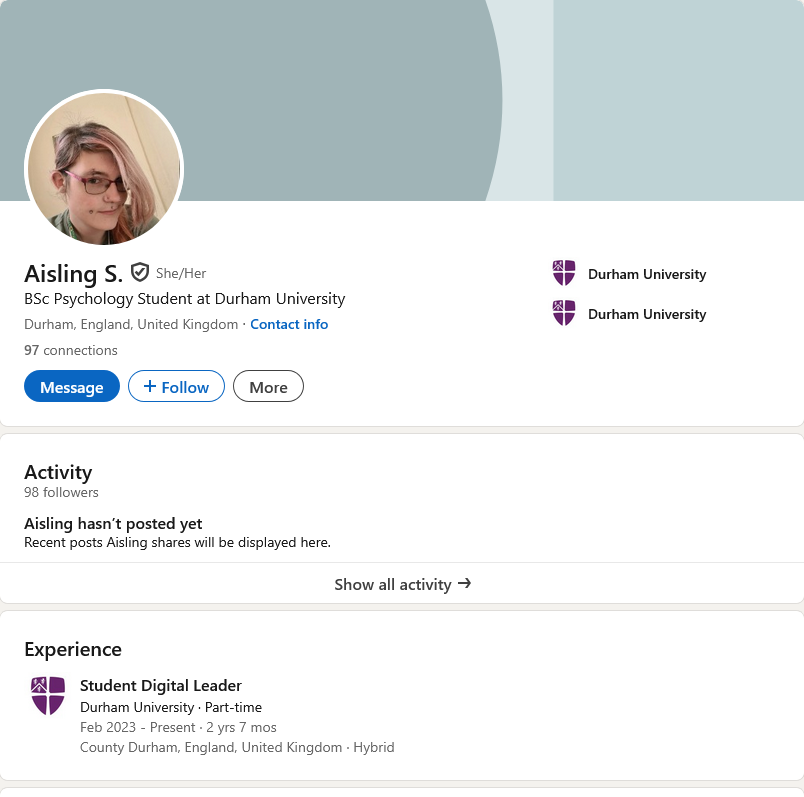Open first Durham University text link
804x797 pixels.
pos(647,274)
